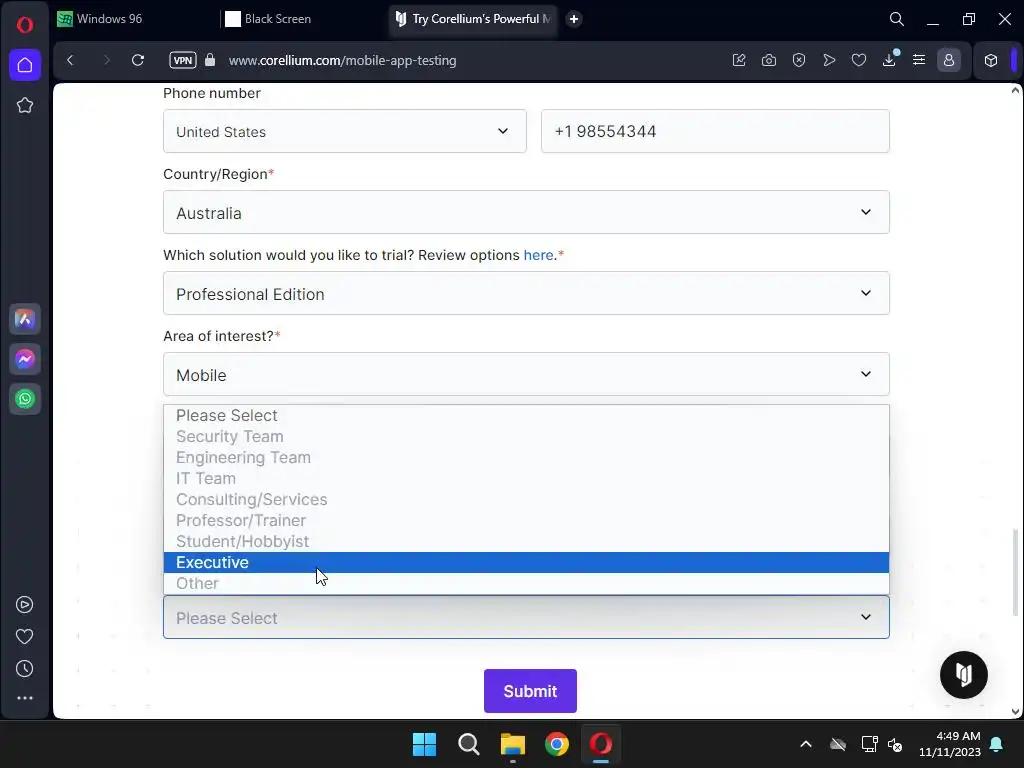The image size is (1024, 768).
Task: Open history clock icon in sidebar
Action: 24,669
